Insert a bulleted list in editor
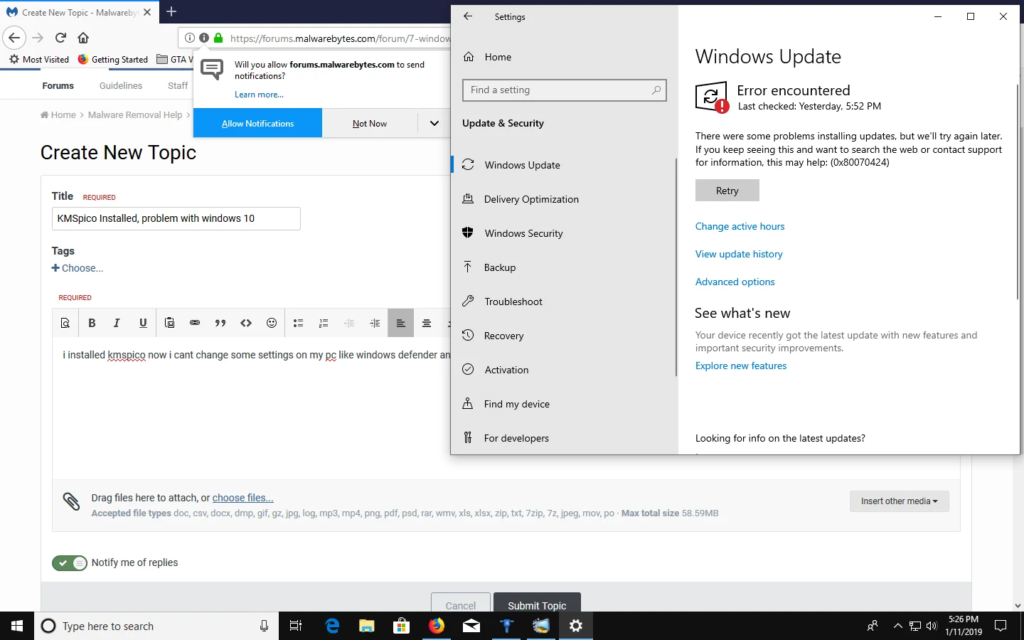The width and height of the screenshot is (1024, 640). tap(298, 323)
